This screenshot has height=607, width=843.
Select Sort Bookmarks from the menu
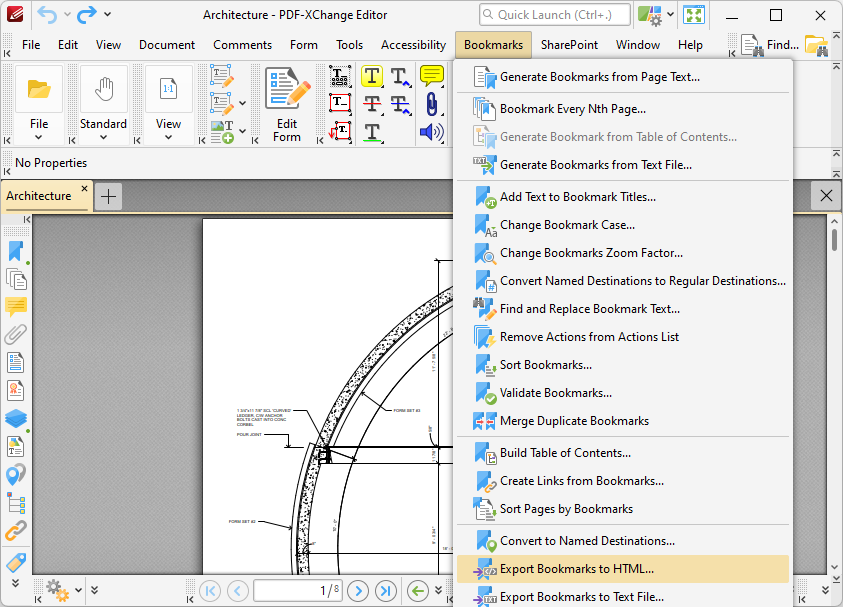pos(545,365)
